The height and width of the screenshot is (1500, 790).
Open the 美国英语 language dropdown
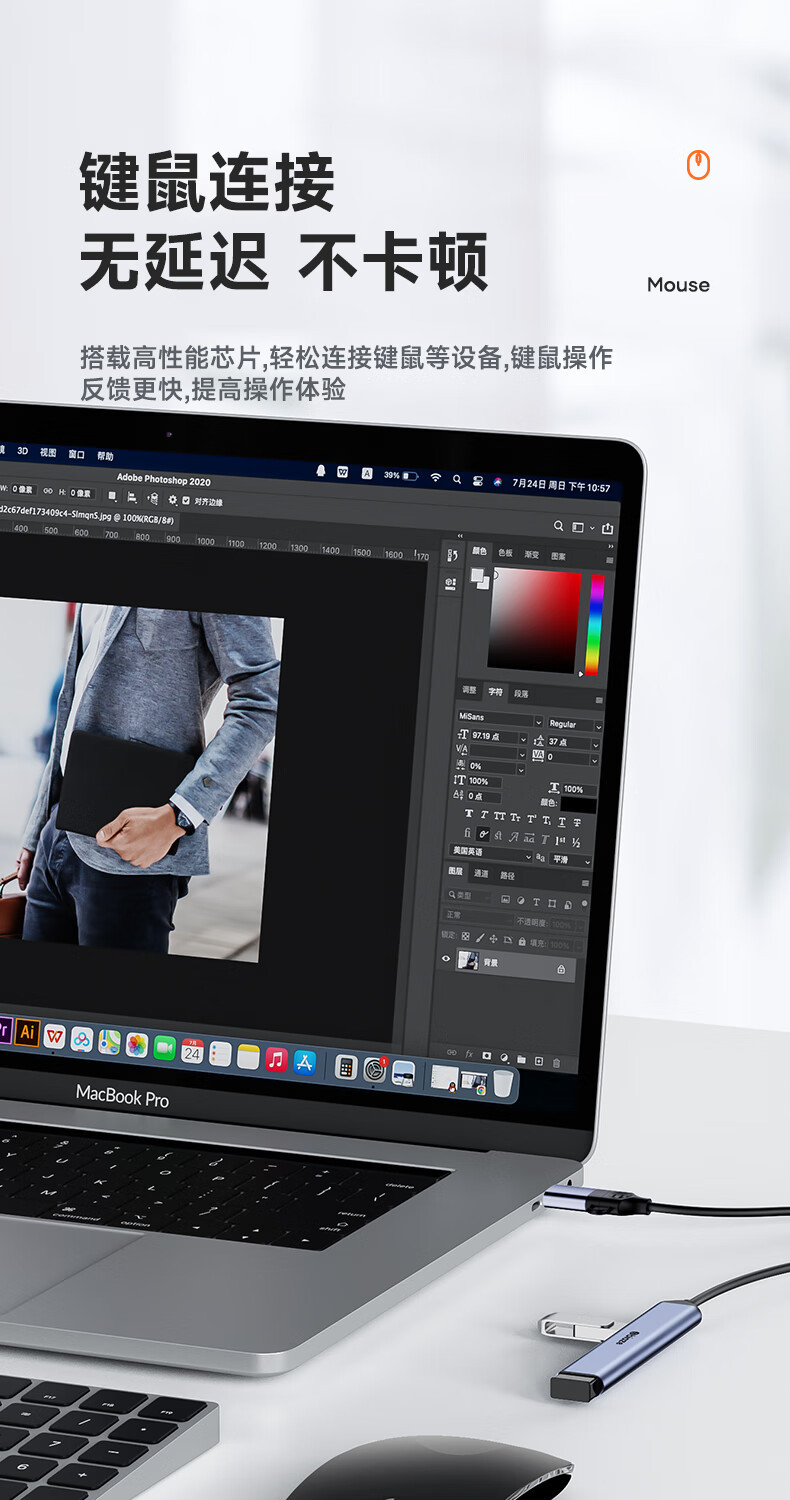(x=492, y=852)
